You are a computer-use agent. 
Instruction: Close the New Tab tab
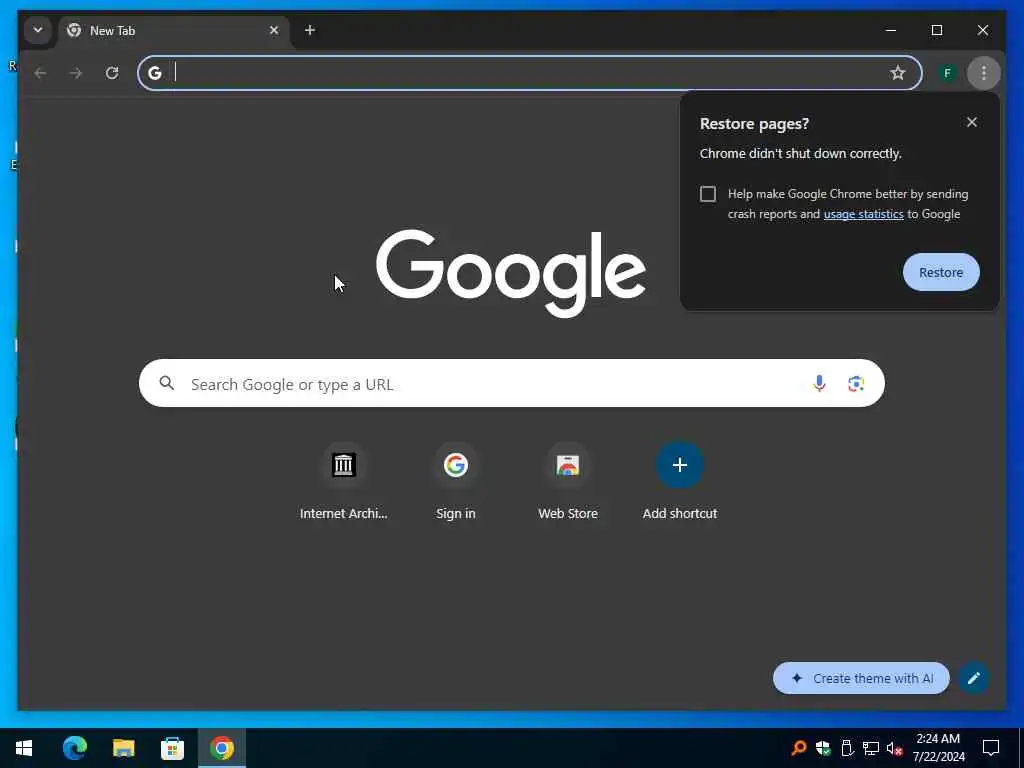coord(274,30)
